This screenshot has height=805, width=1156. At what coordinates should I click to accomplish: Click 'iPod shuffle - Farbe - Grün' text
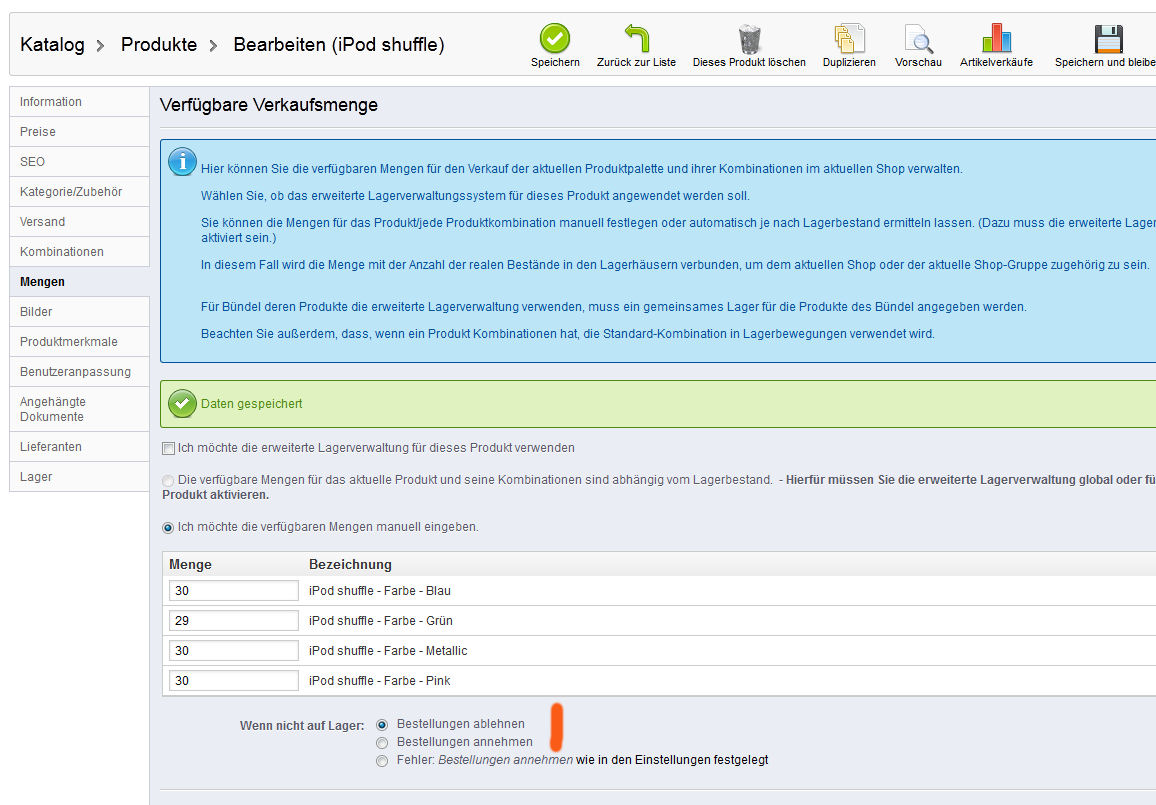tap(381, 621)
